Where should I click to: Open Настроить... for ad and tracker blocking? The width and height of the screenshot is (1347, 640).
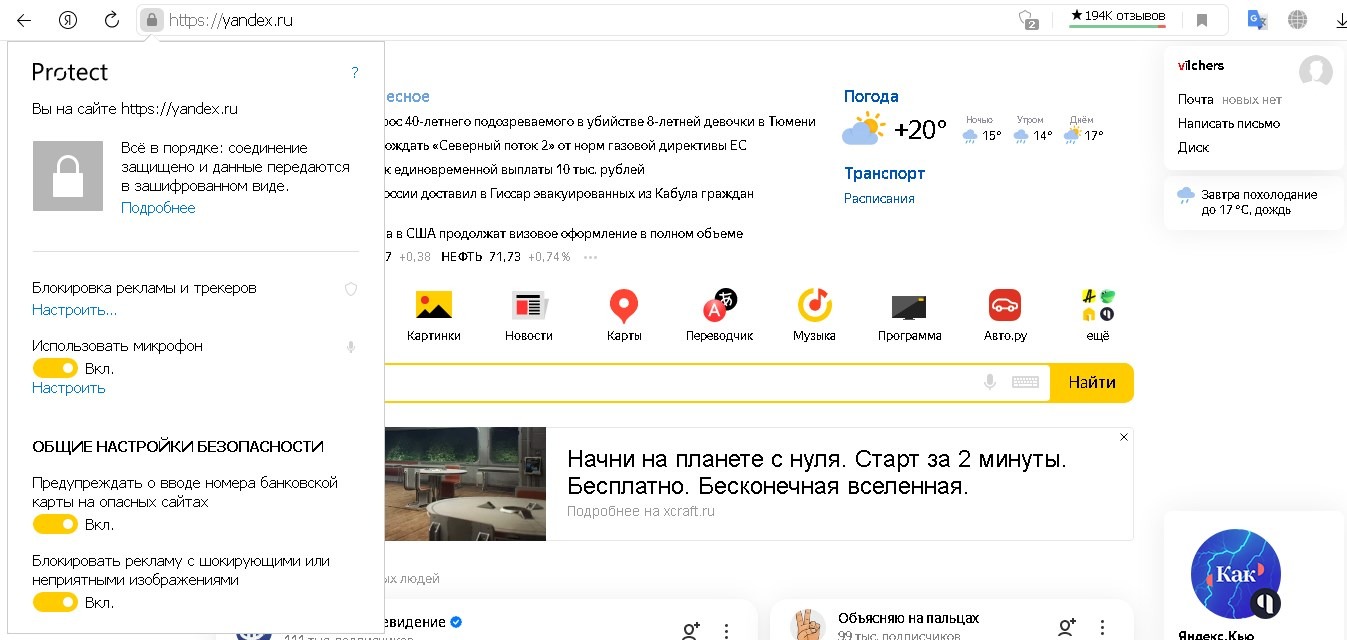pyautogui.click(x=74, y=310)
